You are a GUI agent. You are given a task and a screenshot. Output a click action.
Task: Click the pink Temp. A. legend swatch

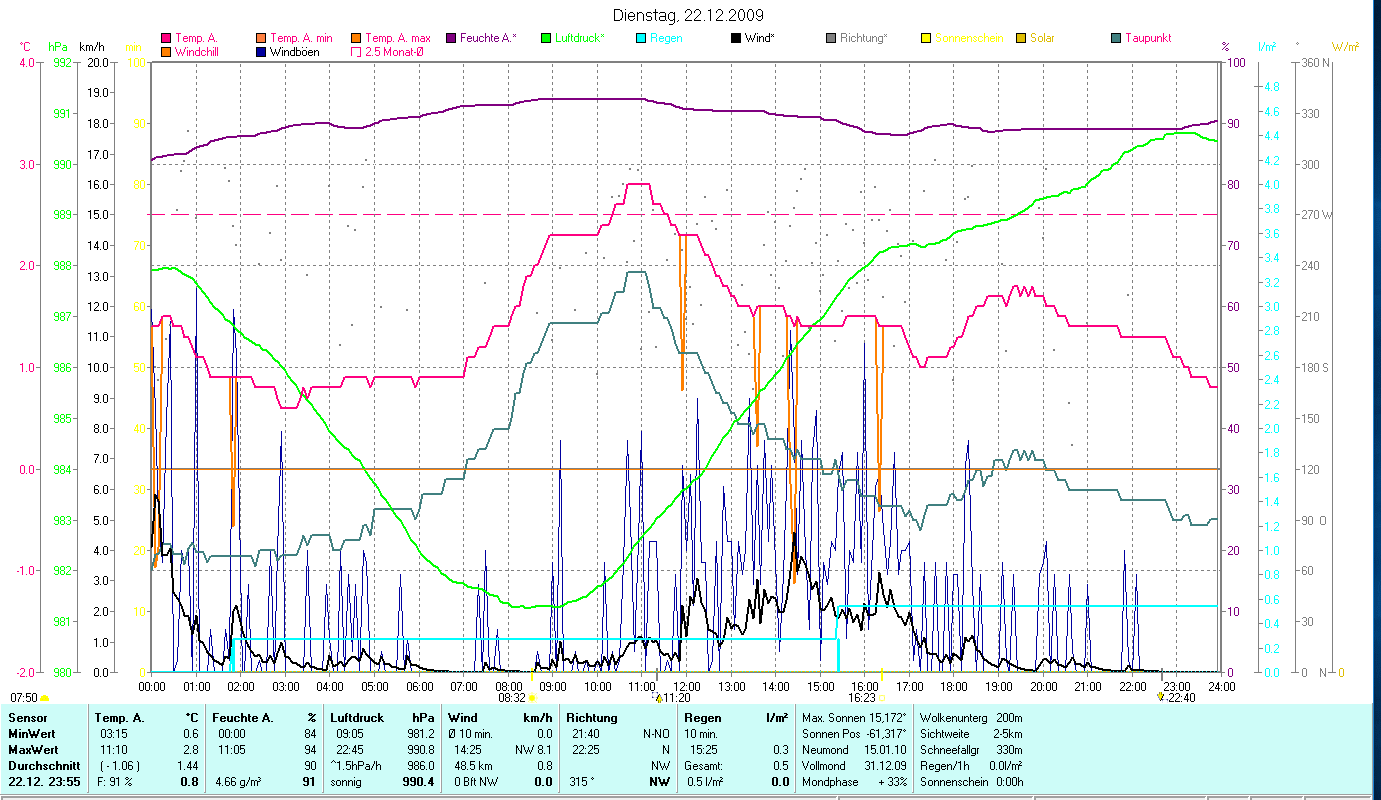coord(165,38)
